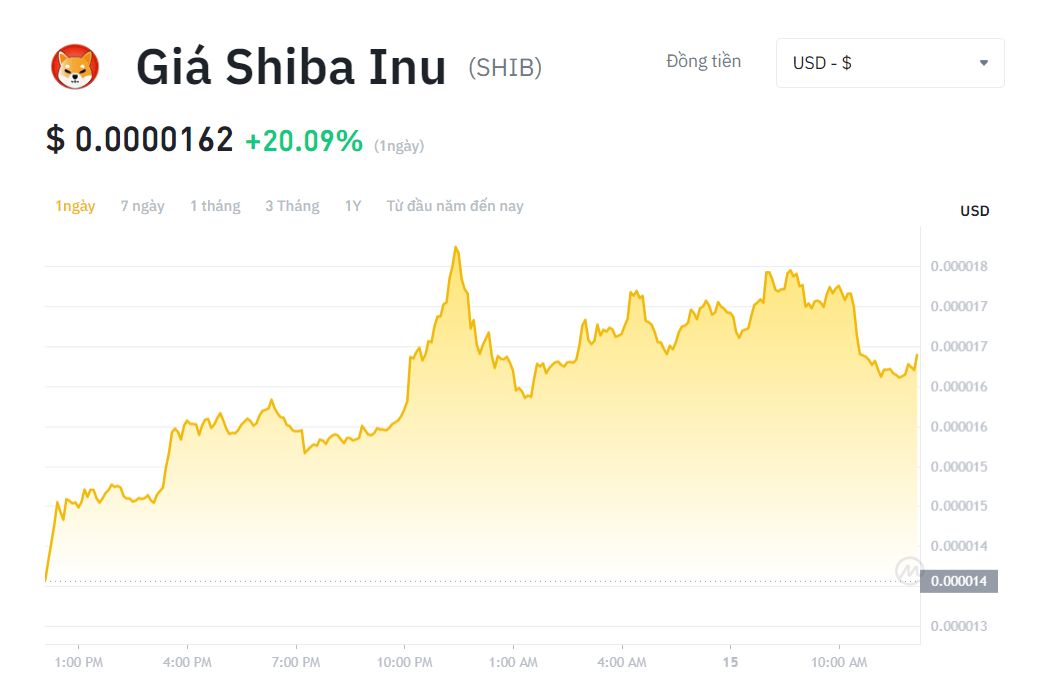
Task: Click the Đồng tiền label
Action: click(x=704, y=61)
